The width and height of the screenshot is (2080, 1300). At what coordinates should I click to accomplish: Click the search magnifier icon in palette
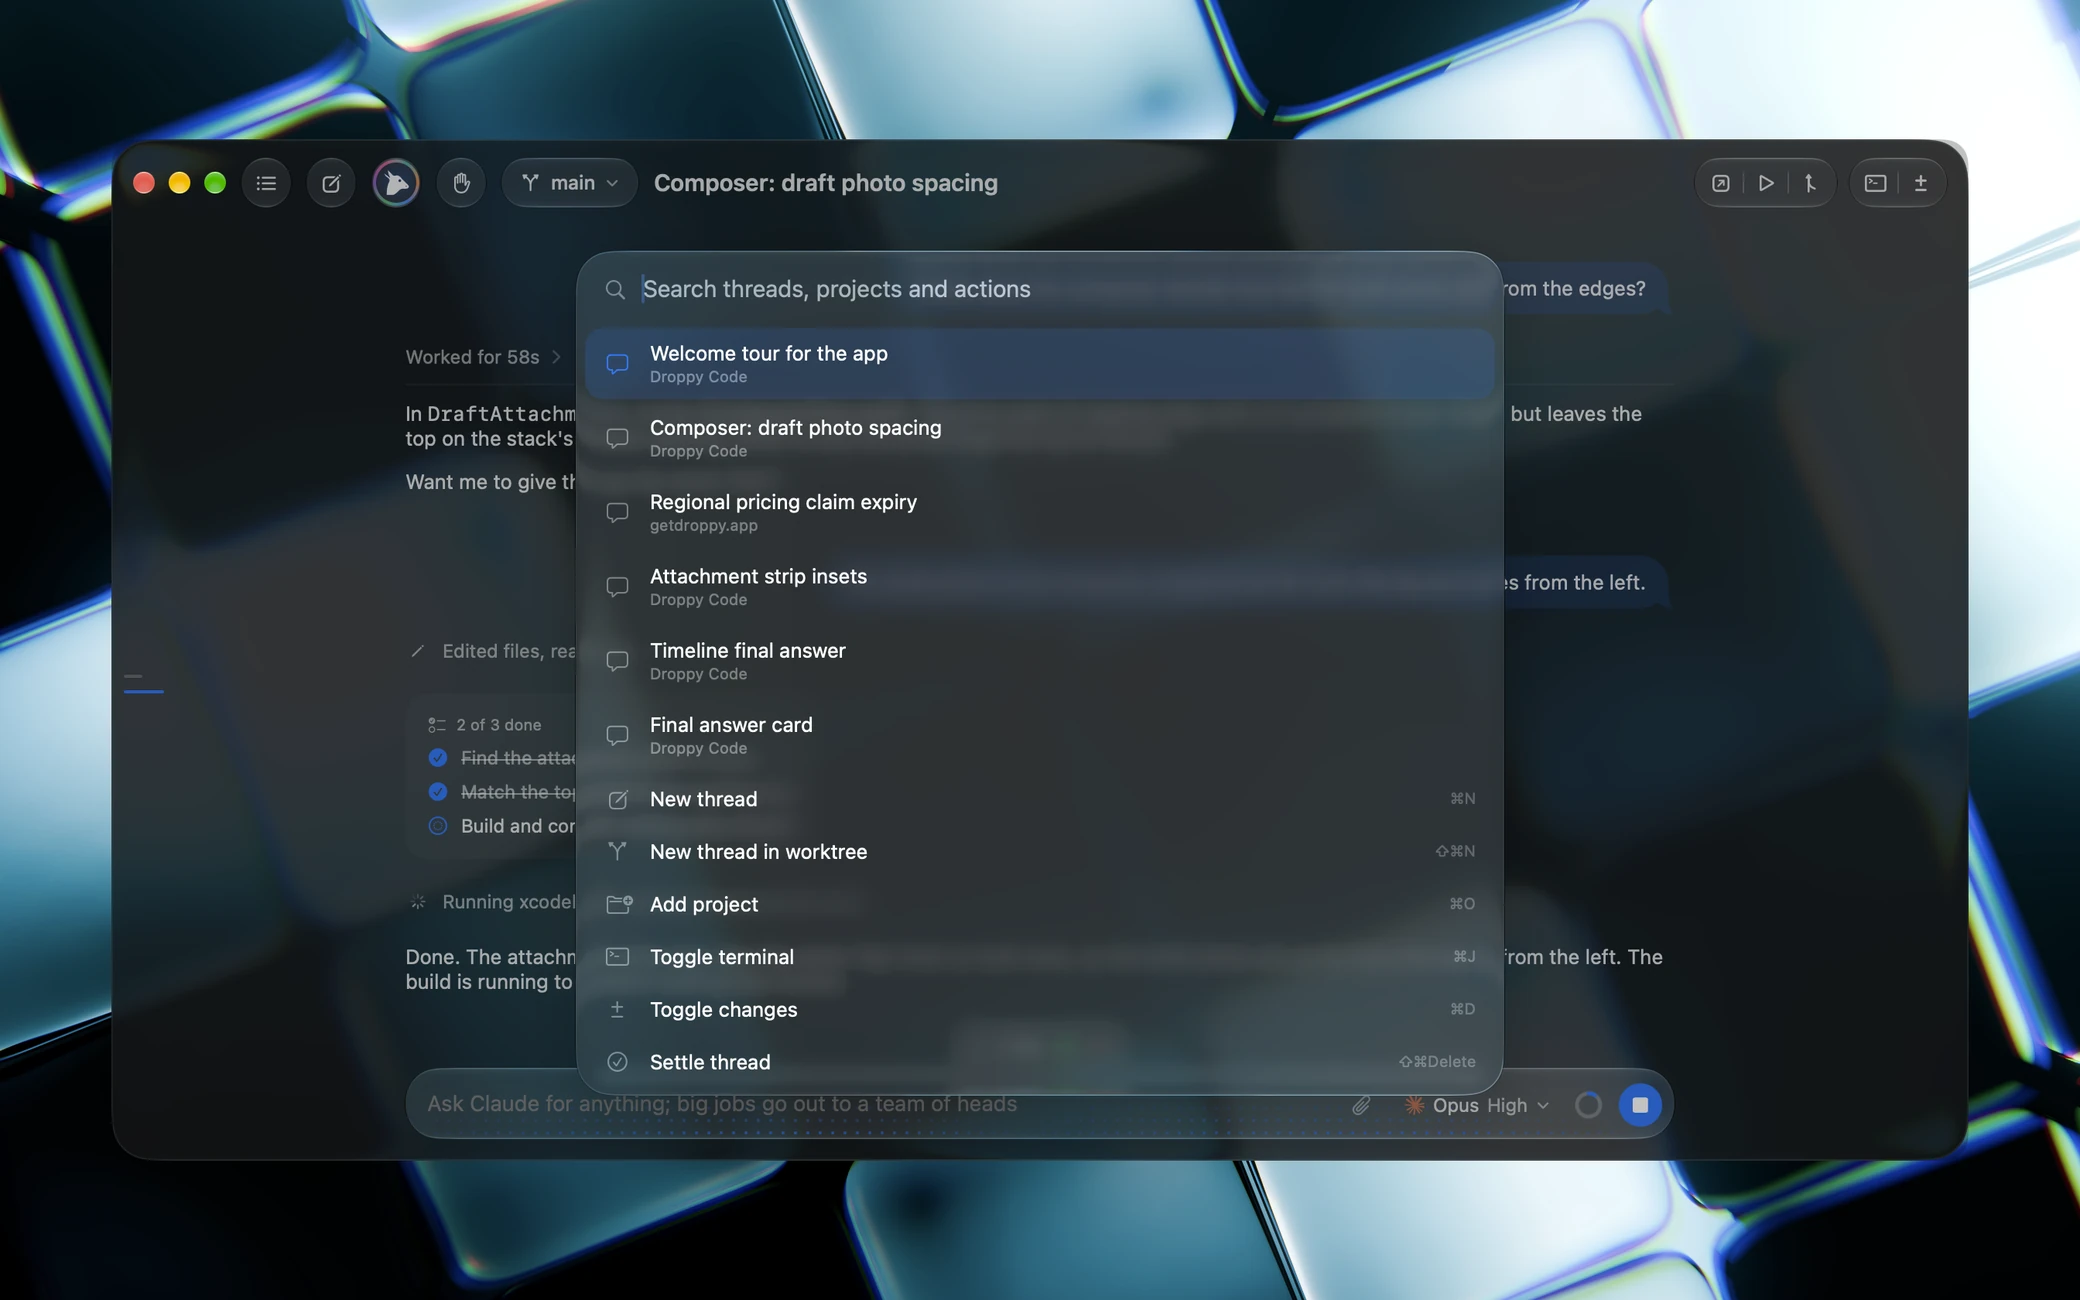615,290
